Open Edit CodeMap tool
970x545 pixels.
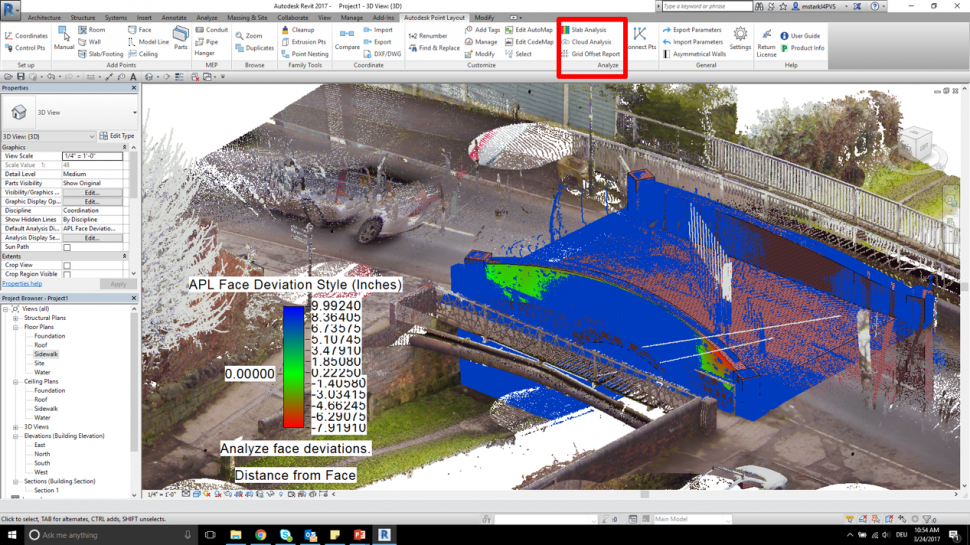pyautogui.click(x=529, y=41)
